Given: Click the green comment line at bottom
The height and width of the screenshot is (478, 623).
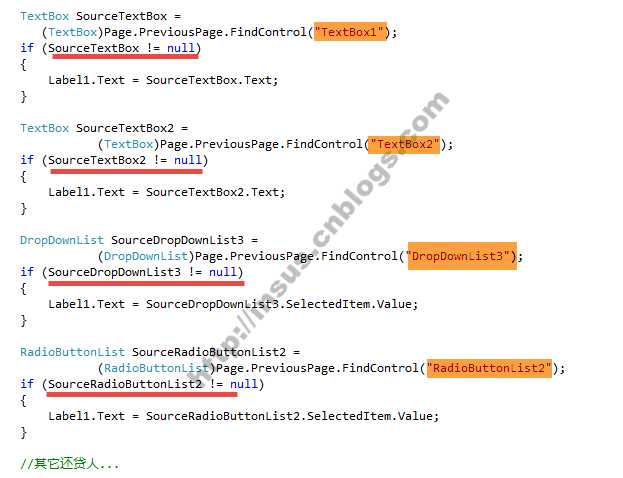Looking at the screenshot, I should (x=70, y=464).
